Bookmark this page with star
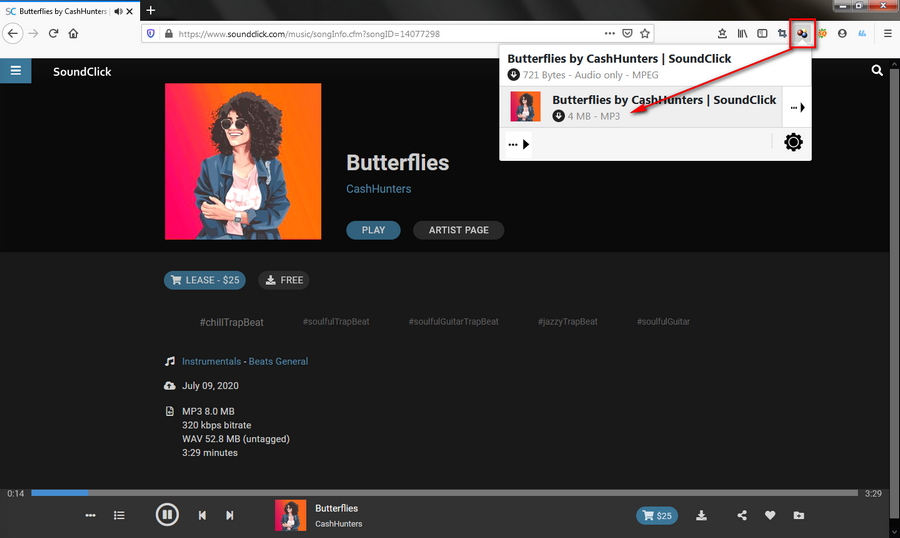Image resolution: width=900 pixels, height=538 pixels. (645, 33)
